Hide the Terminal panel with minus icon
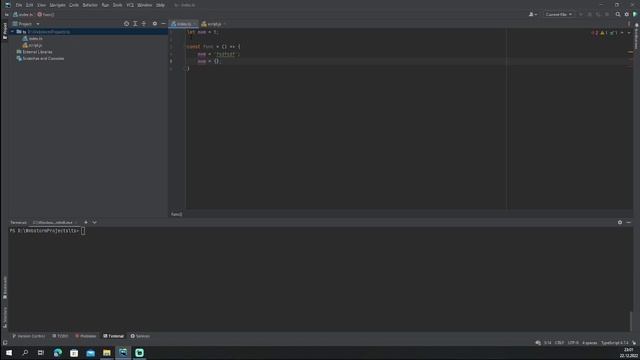The height and width of the screenshot is (360, 640). (629, 222)
